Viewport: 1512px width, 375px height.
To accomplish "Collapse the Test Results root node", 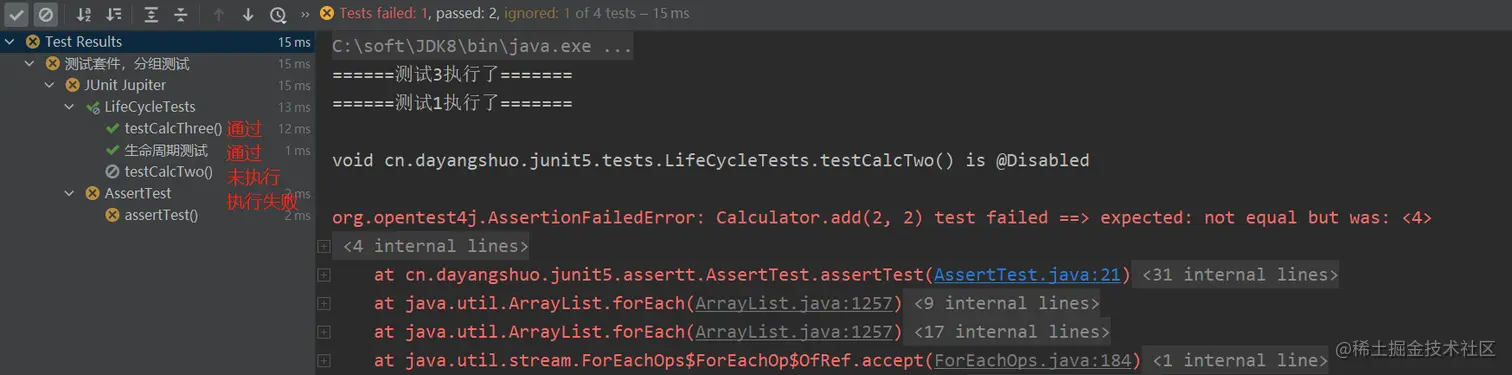I will [x=9, y=42].
